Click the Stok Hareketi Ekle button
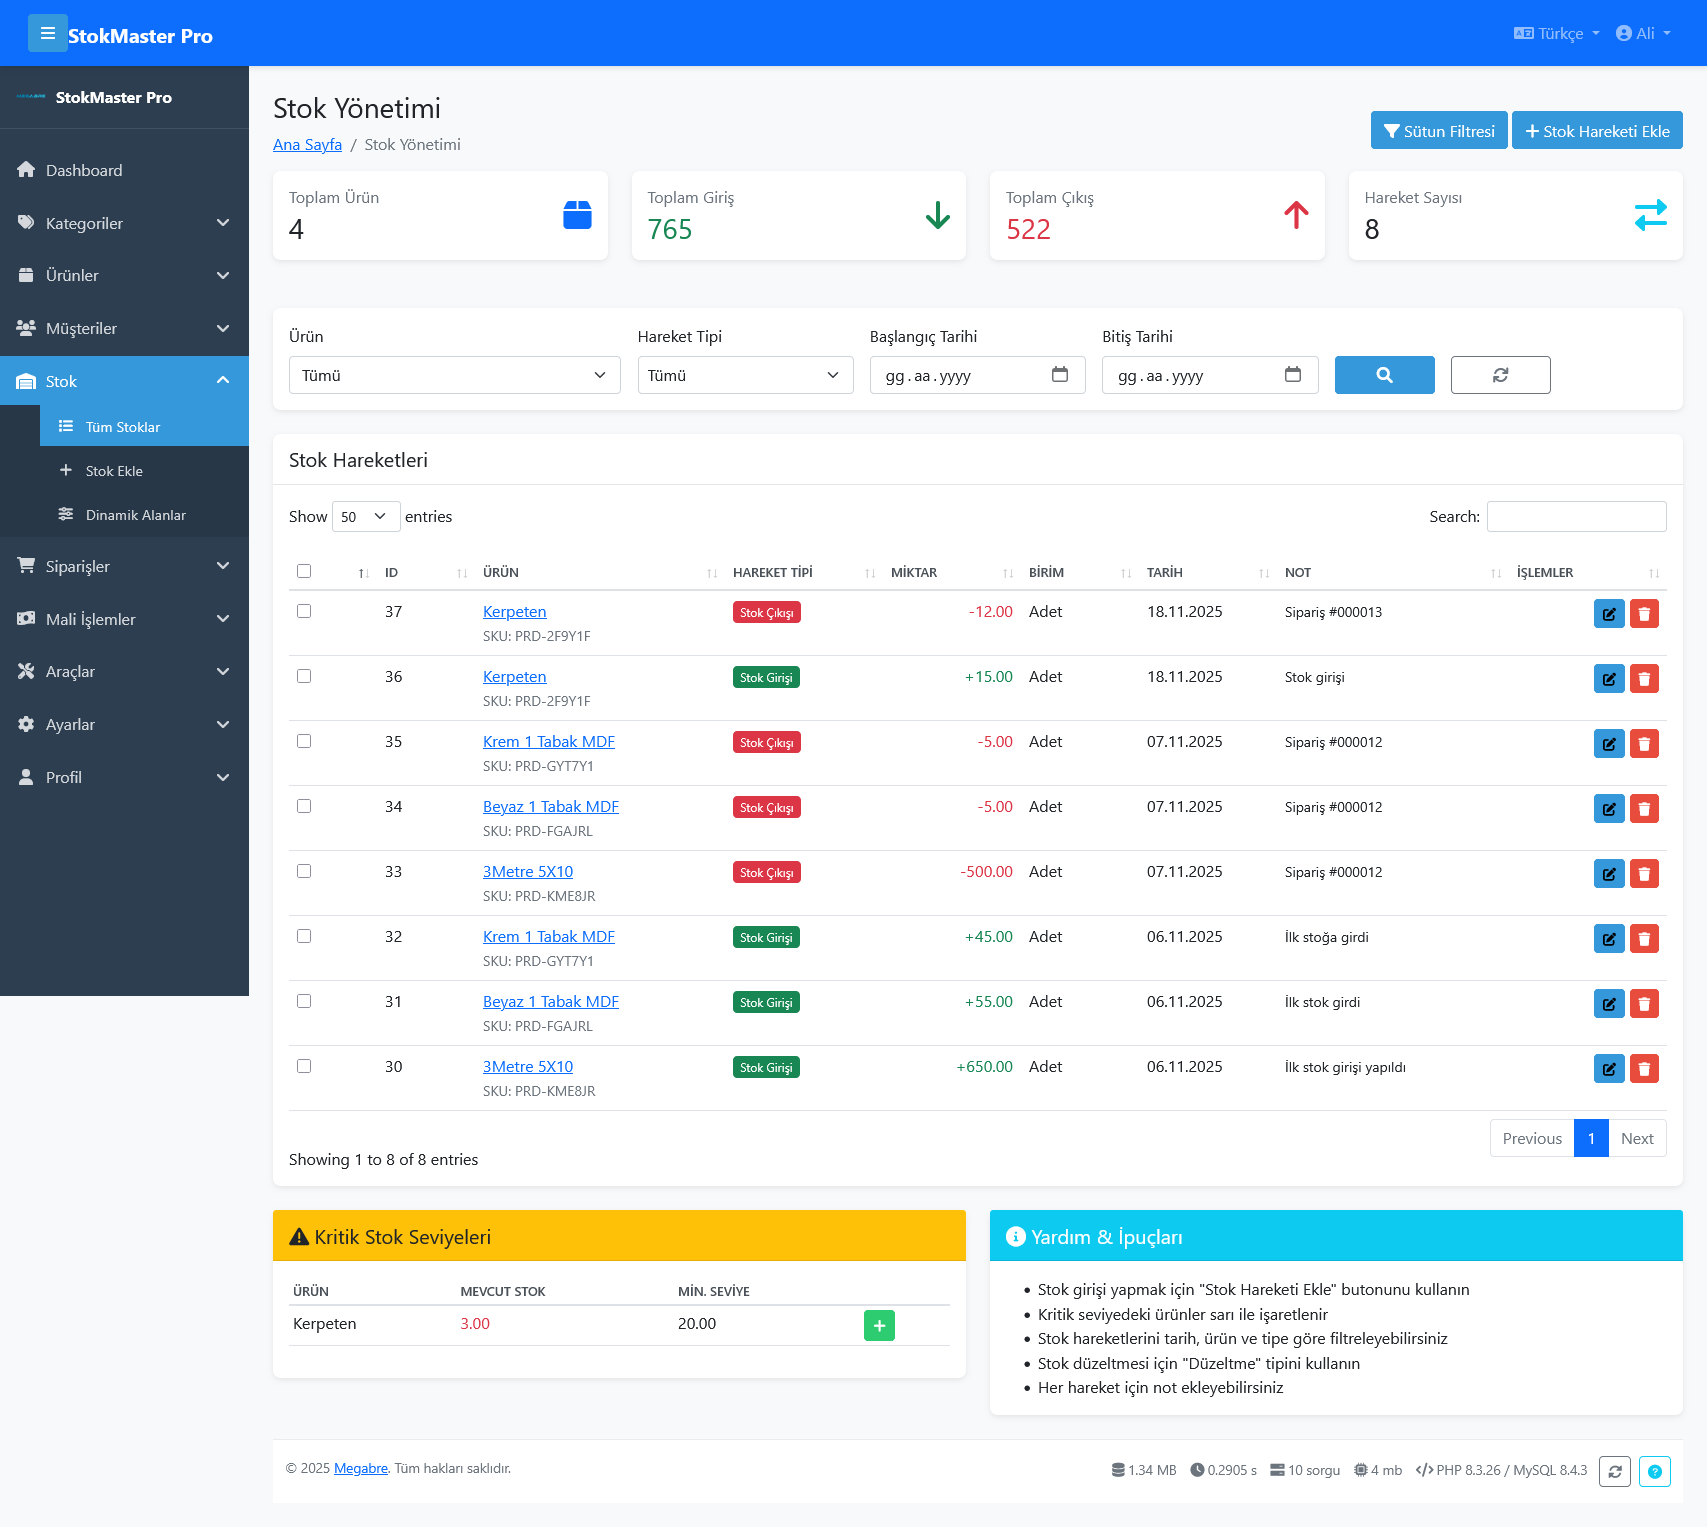 click(x=1597, y=130)
